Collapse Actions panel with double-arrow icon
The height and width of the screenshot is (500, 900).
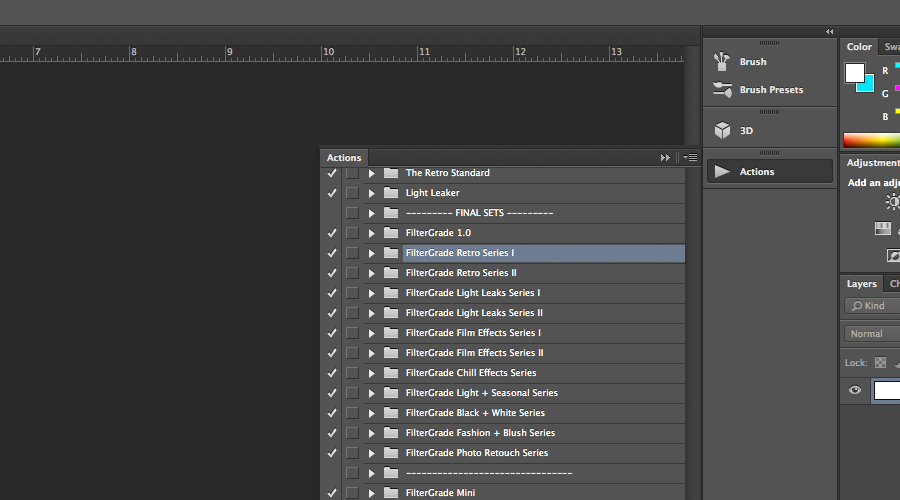coord(665,157)
